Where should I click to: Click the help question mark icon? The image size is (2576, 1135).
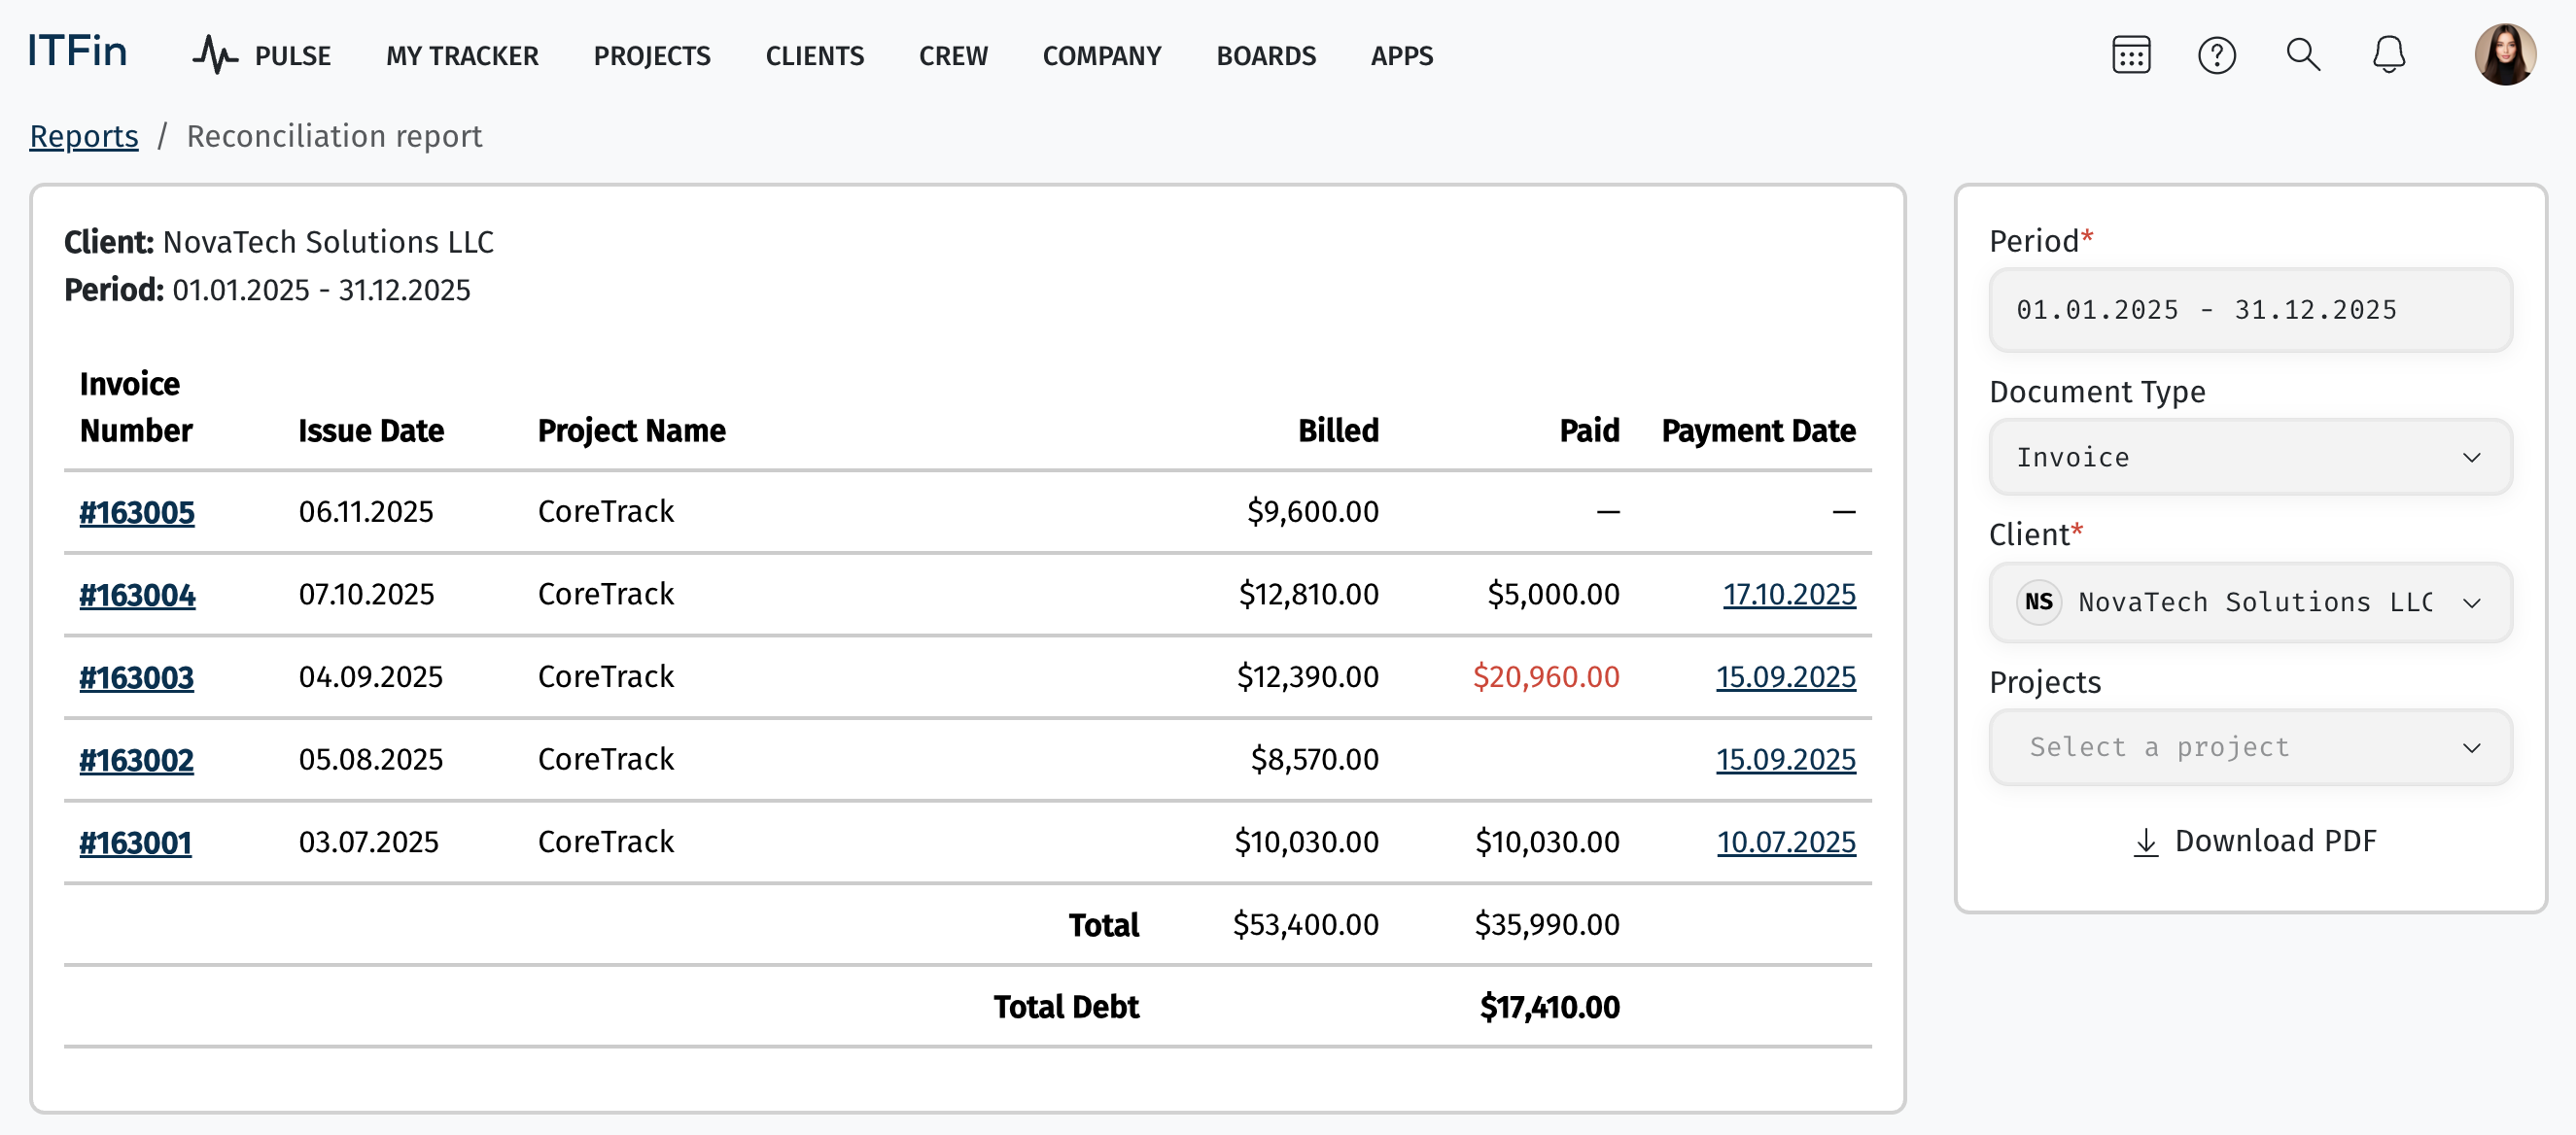coord(2216,55)
